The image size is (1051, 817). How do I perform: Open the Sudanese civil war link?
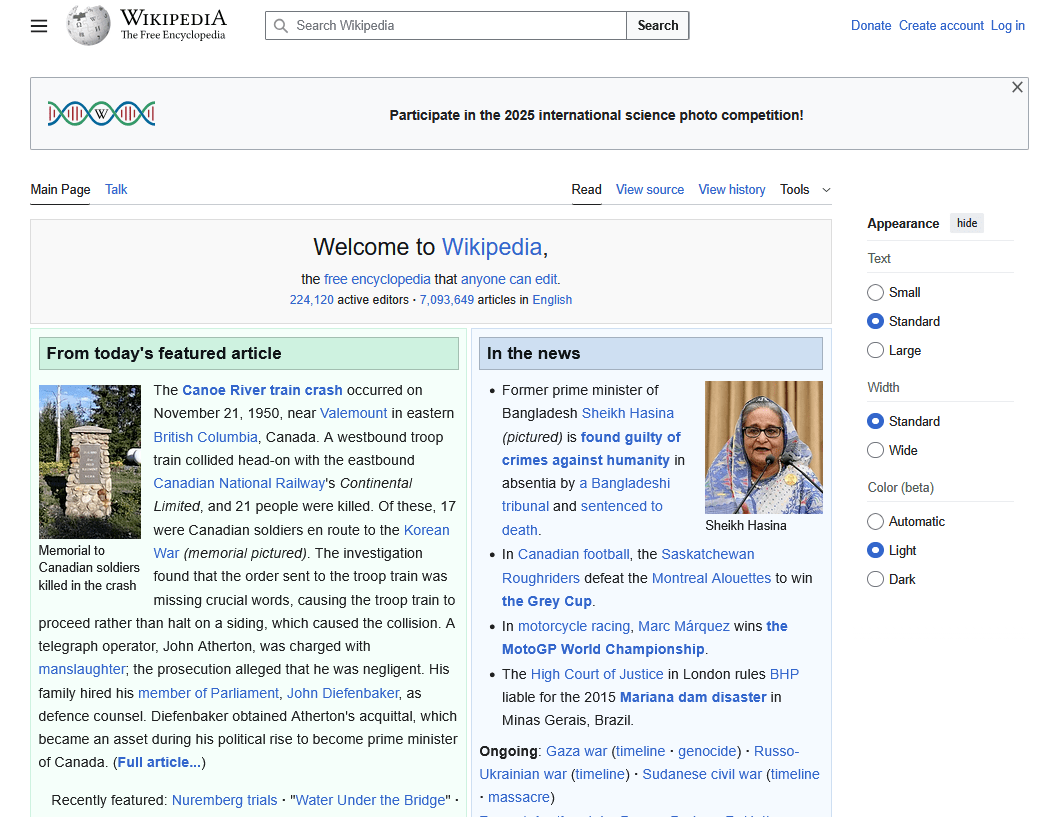[x=702, y=774]
